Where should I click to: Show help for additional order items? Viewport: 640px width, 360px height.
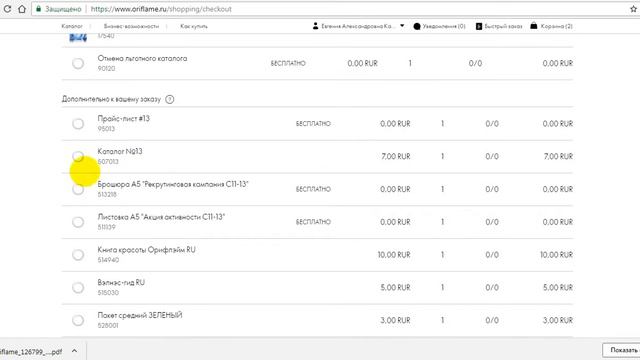(170, 99)
